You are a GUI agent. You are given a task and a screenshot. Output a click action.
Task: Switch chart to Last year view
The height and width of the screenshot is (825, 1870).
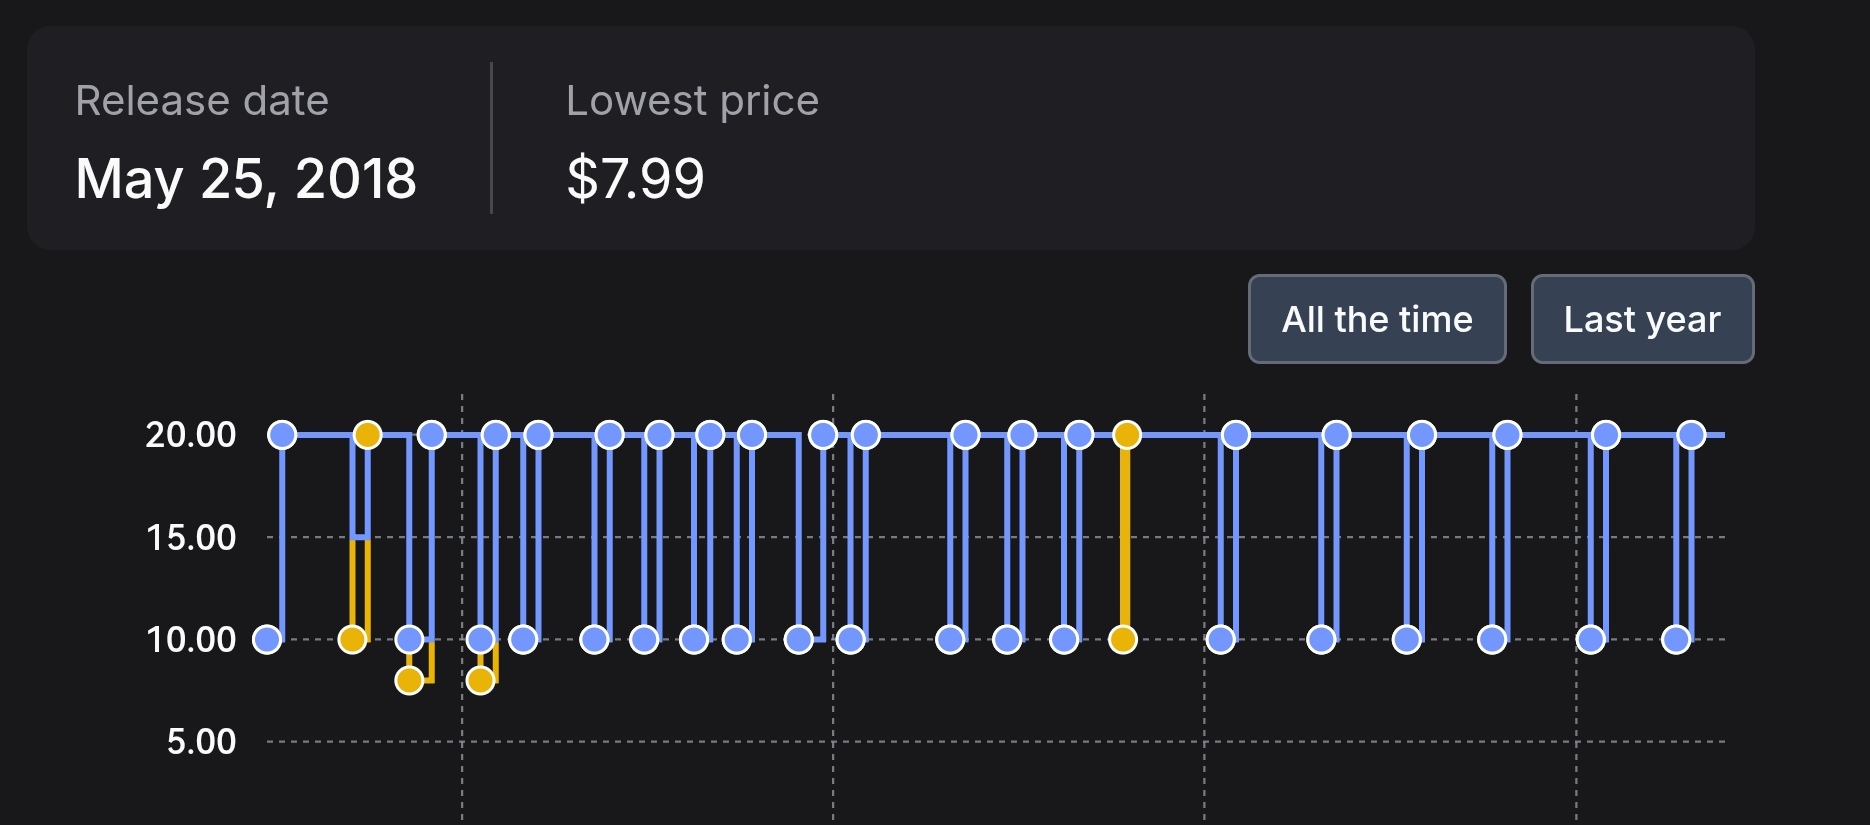click(x=1642, y=319)
